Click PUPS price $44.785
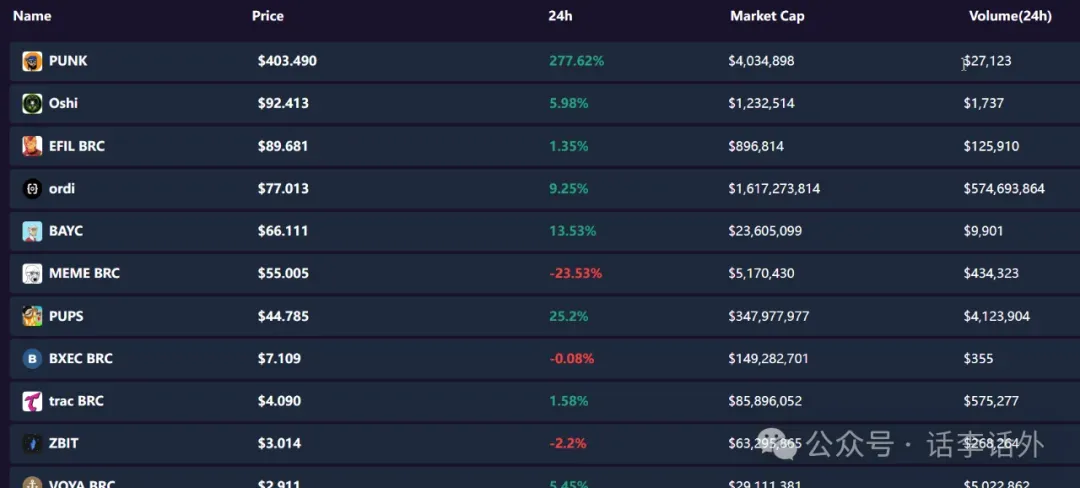This screenshot has height=488, width=1080. [283, 317]
